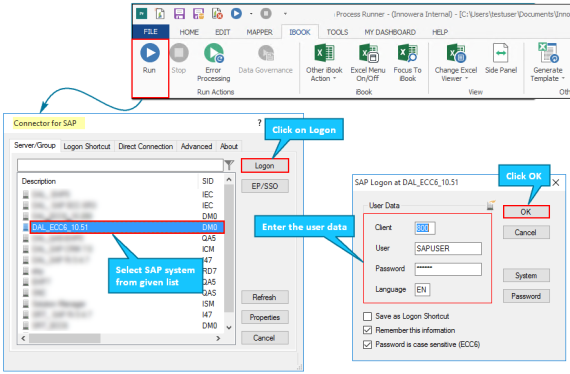Click the server list horizontal scroll right arrow

(x=218, y=338)
